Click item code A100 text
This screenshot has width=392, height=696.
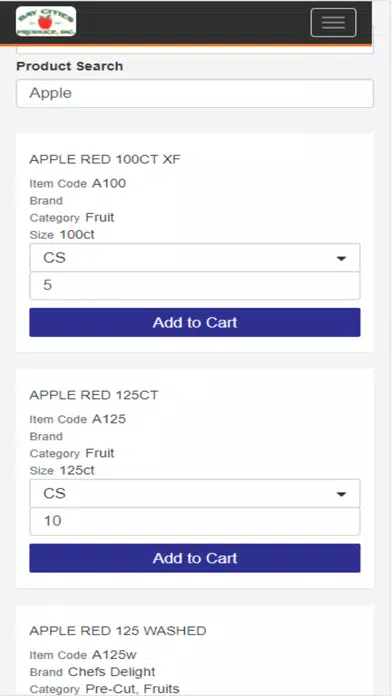coord(109,183)
